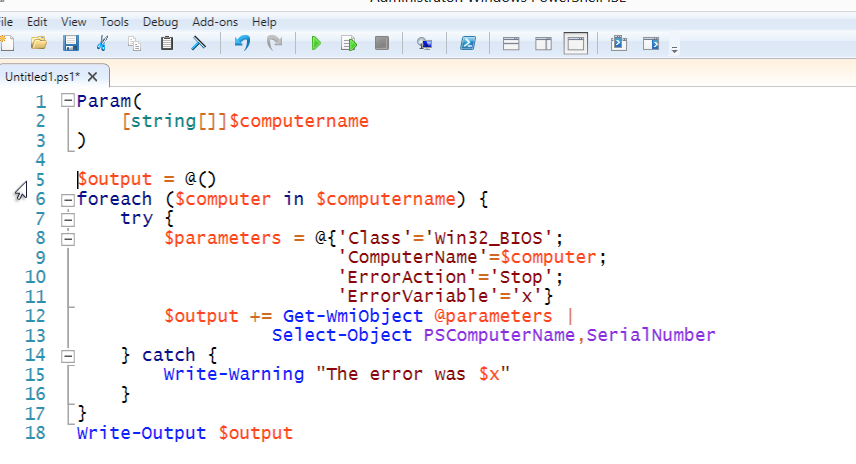The height and width of the screenshot is (464, 856).
Task: Click the Save script floppy icon
Action: point(71,43)
